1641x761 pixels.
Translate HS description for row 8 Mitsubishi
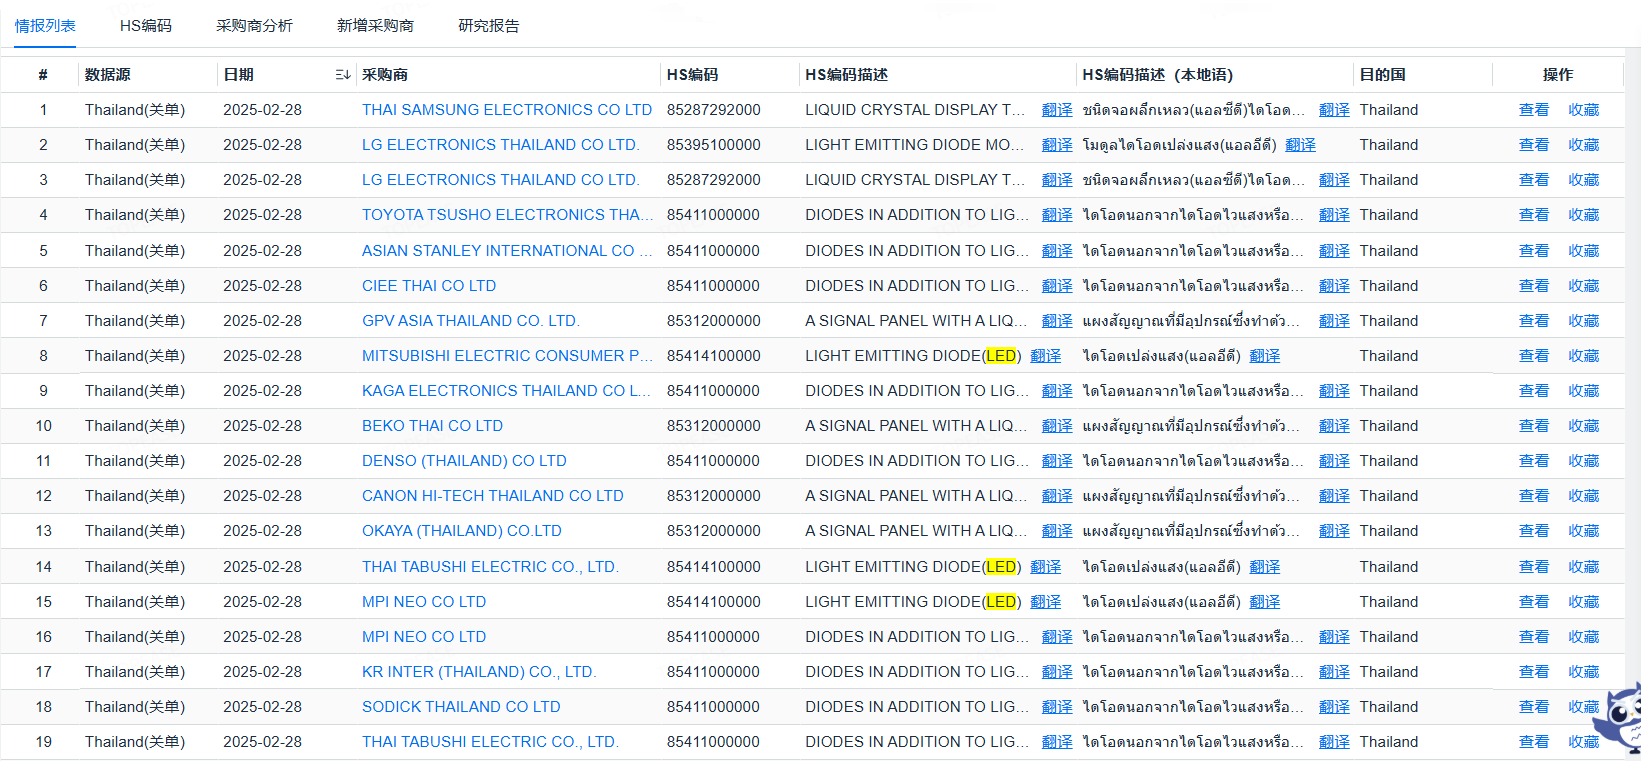1045,356
